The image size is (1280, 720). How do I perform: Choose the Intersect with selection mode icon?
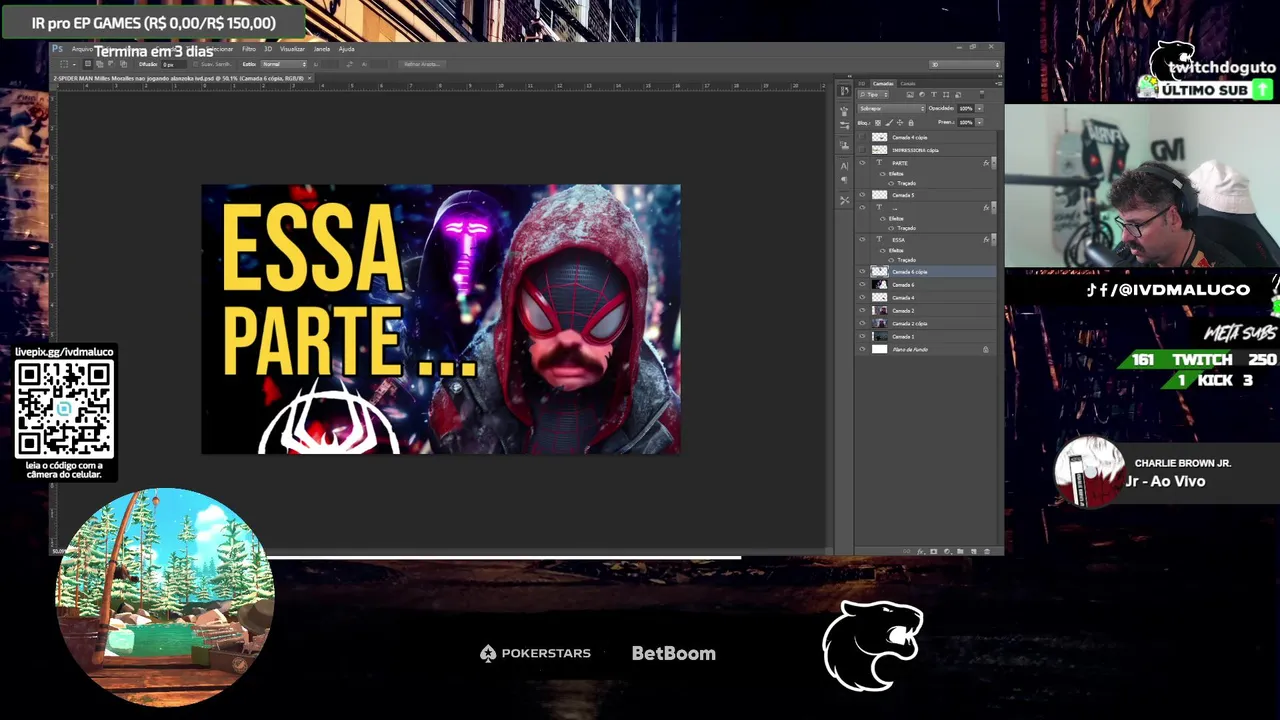[x=123, y=64]
